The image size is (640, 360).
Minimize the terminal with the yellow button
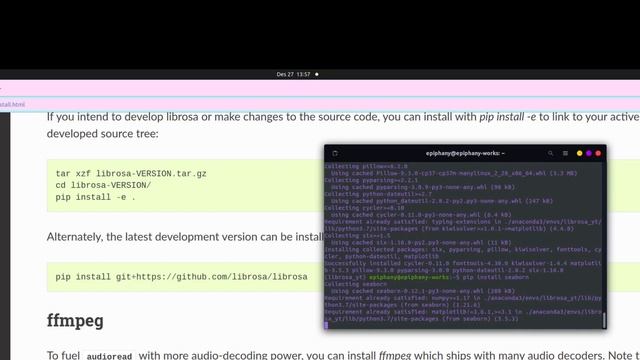(x=580, y=153)
